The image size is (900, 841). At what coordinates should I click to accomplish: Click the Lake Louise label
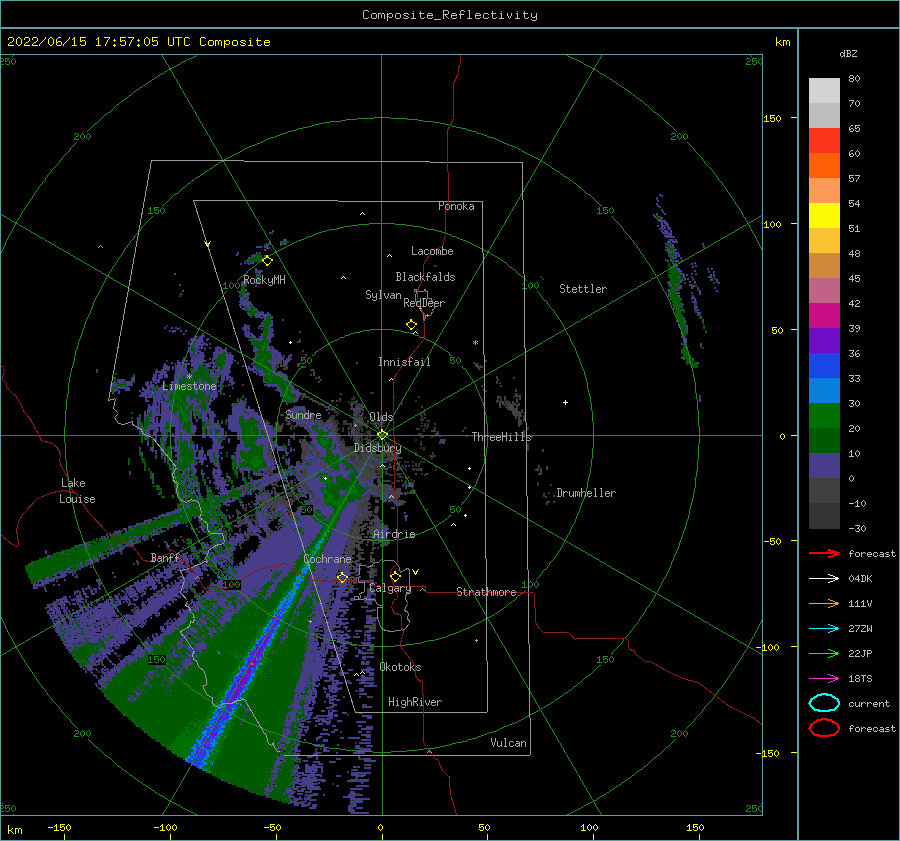77,491
